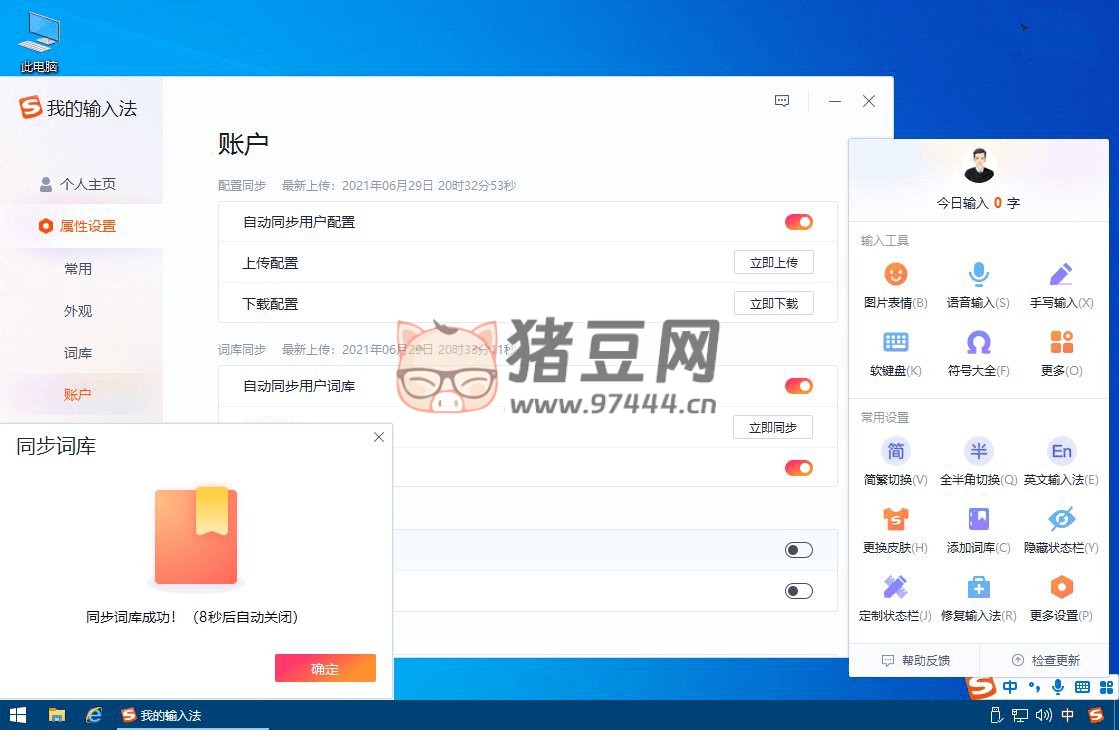Click Sogou icon in system tray
The height and width of the screenshot is (730, 1119).
click(x=1095, y=714)
